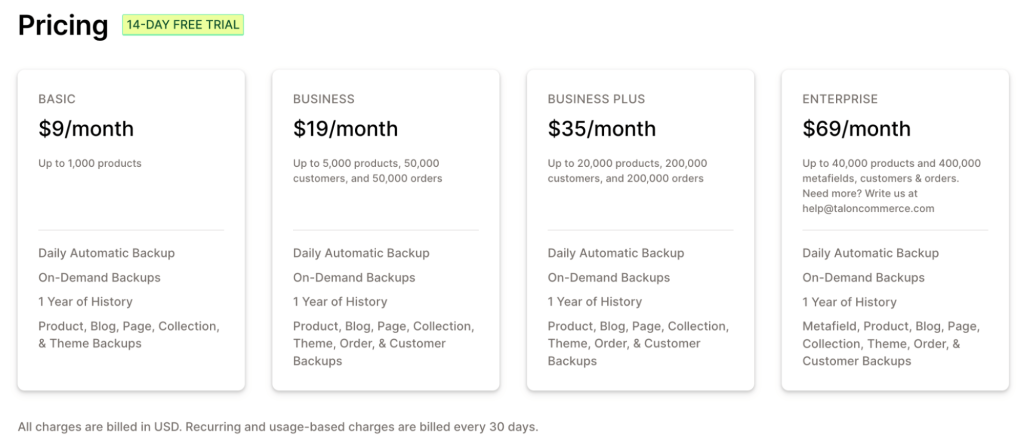
Task: Click Business Plus 20,000 products description
Action: click(x=628, y=171)
